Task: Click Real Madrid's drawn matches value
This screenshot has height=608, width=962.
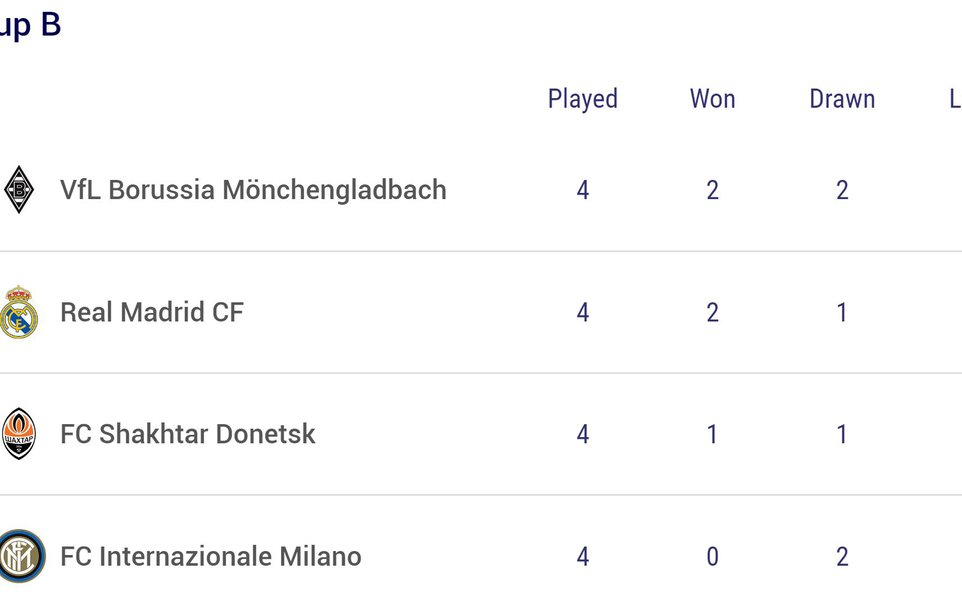Action: tap(842, 312)
